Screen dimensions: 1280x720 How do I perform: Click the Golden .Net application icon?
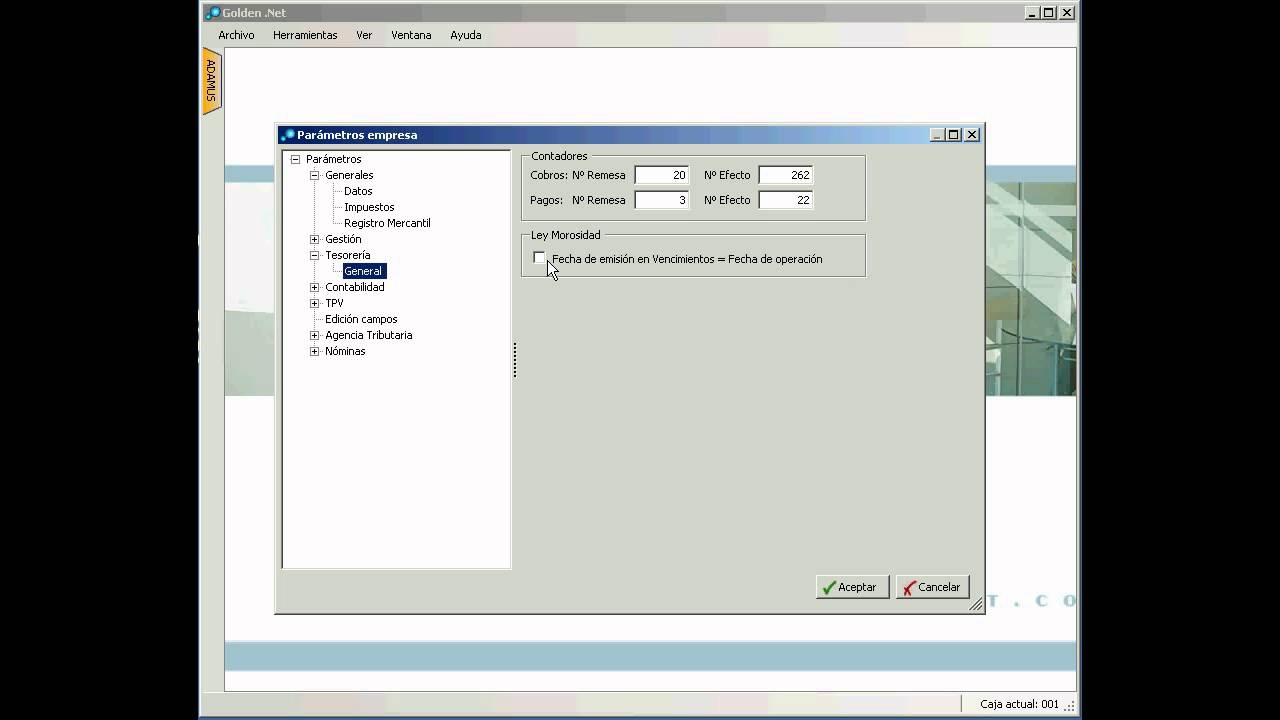coord(212,13)
